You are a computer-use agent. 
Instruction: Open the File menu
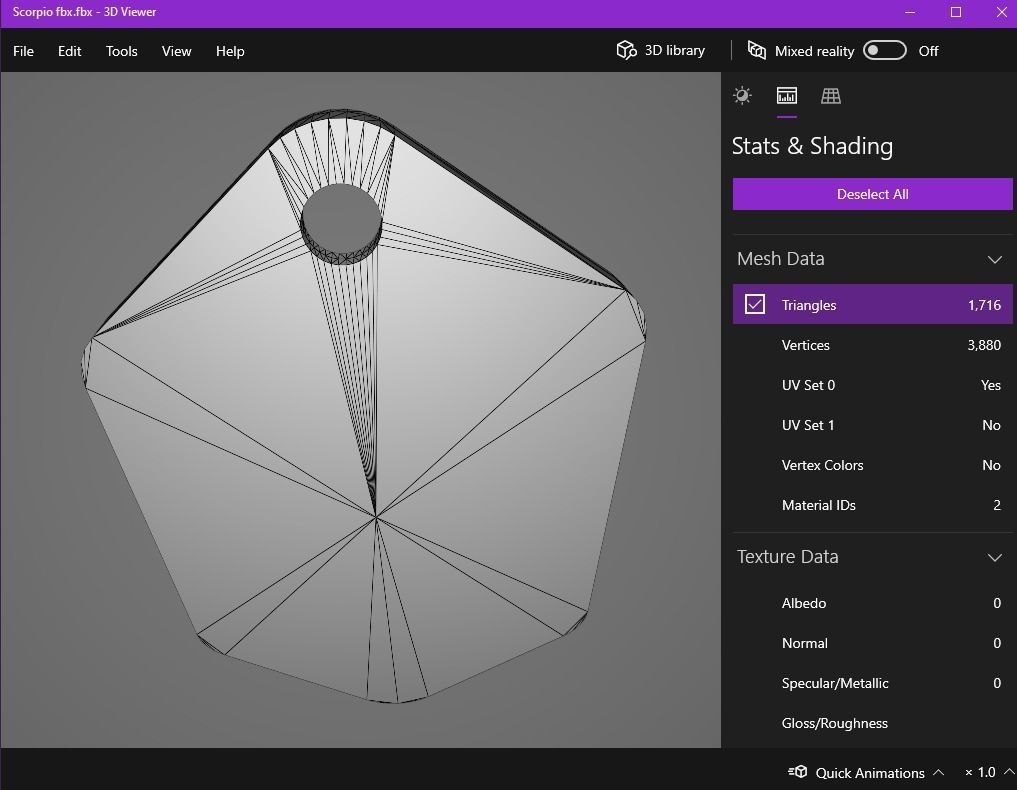click(23, 51)
